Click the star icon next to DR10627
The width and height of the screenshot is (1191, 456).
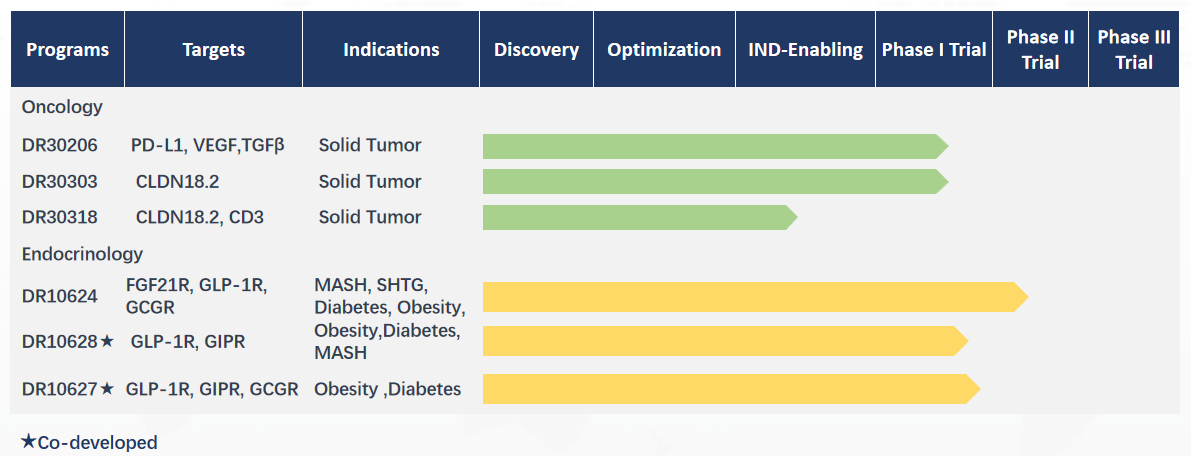pos(107,389)
